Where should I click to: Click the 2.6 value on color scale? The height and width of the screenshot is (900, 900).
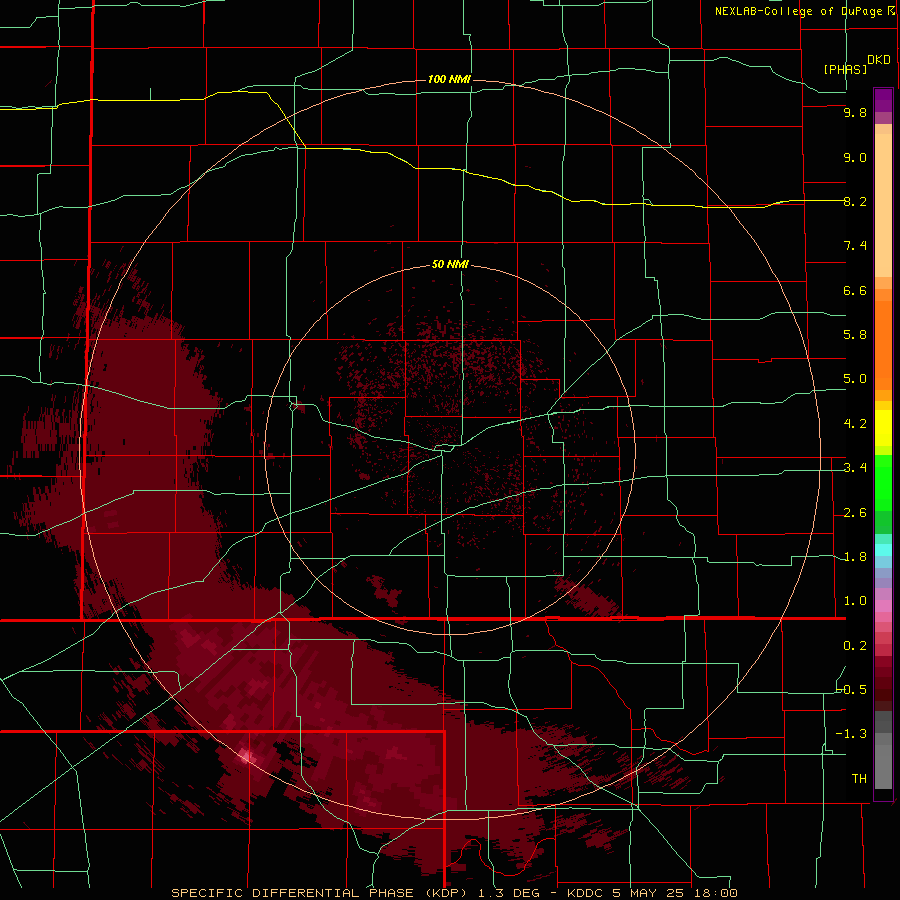pyautogui.click(x=855, y=513)
